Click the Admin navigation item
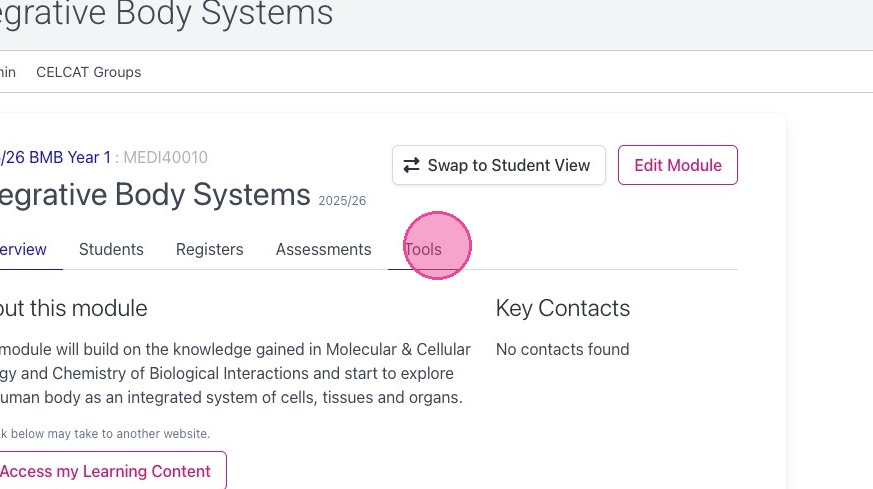Screen dimensions: 873x489 (x=7, y=72)
